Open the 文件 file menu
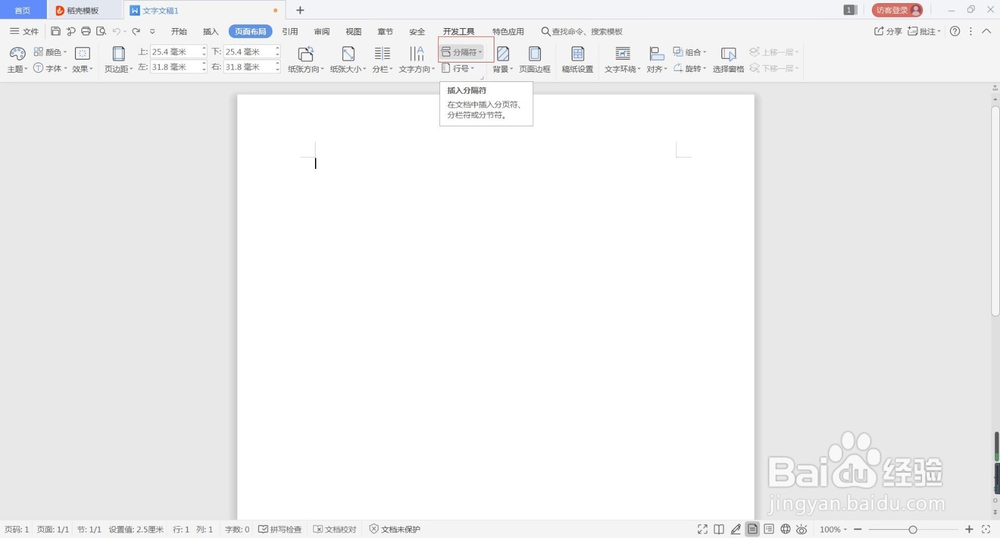 [x=24, y=31]
